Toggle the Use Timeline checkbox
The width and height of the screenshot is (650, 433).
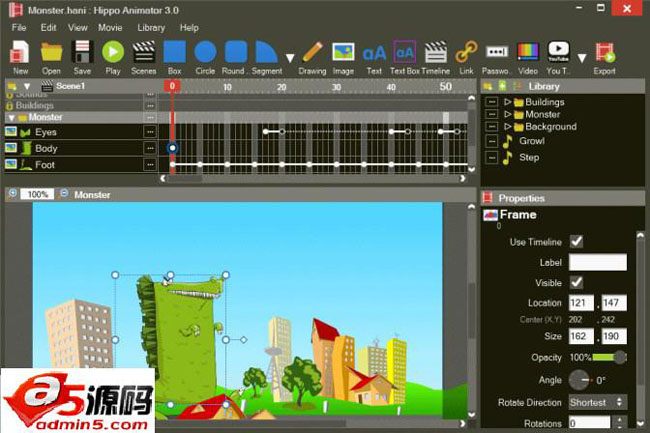point(576,242)
